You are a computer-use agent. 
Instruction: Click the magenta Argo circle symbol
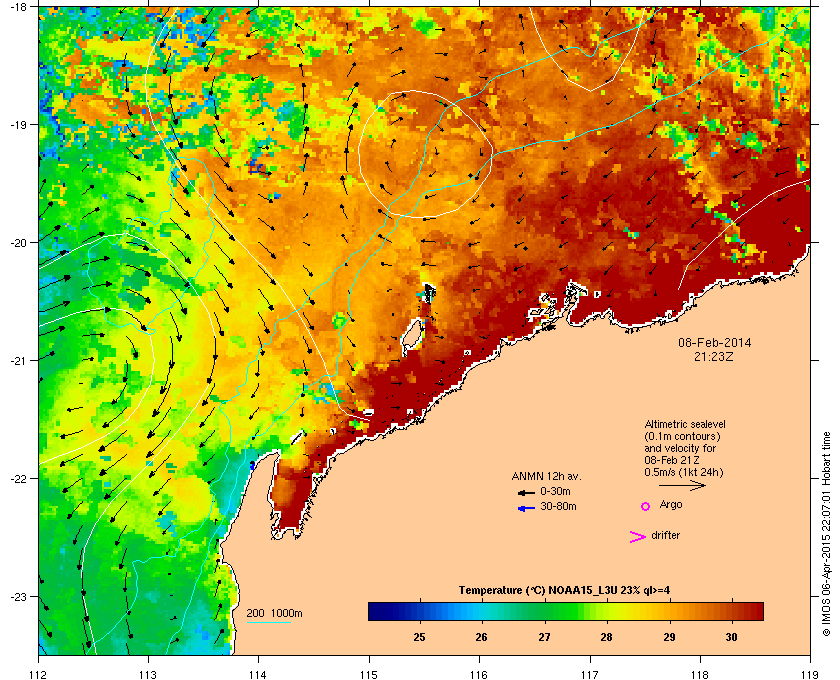click(646, 506)
